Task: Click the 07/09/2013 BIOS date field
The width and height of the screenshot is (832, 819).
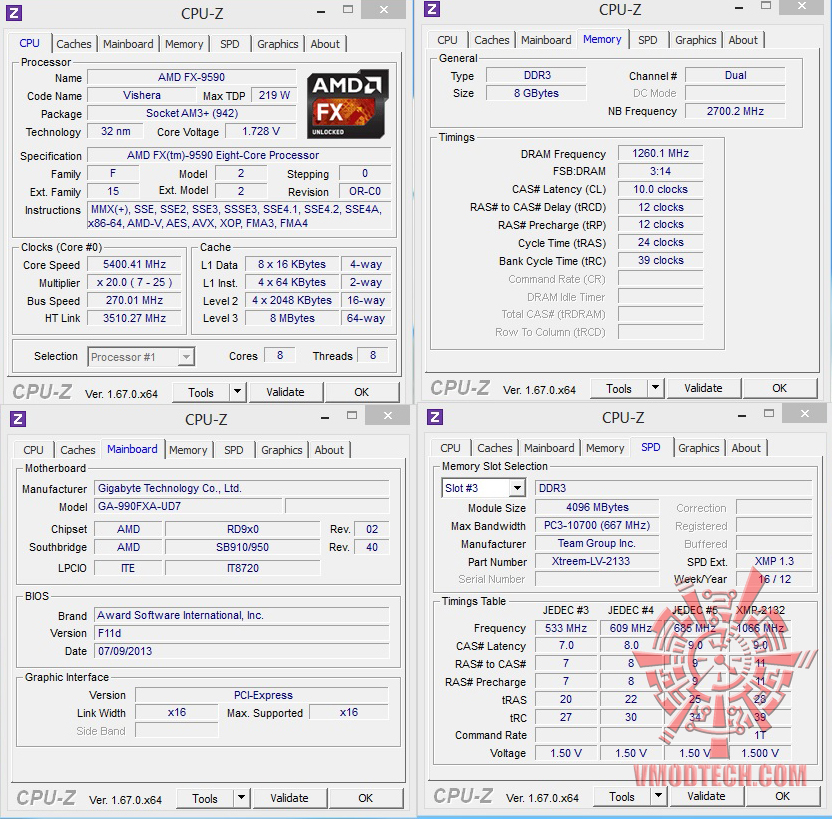Action: point(241,651)
